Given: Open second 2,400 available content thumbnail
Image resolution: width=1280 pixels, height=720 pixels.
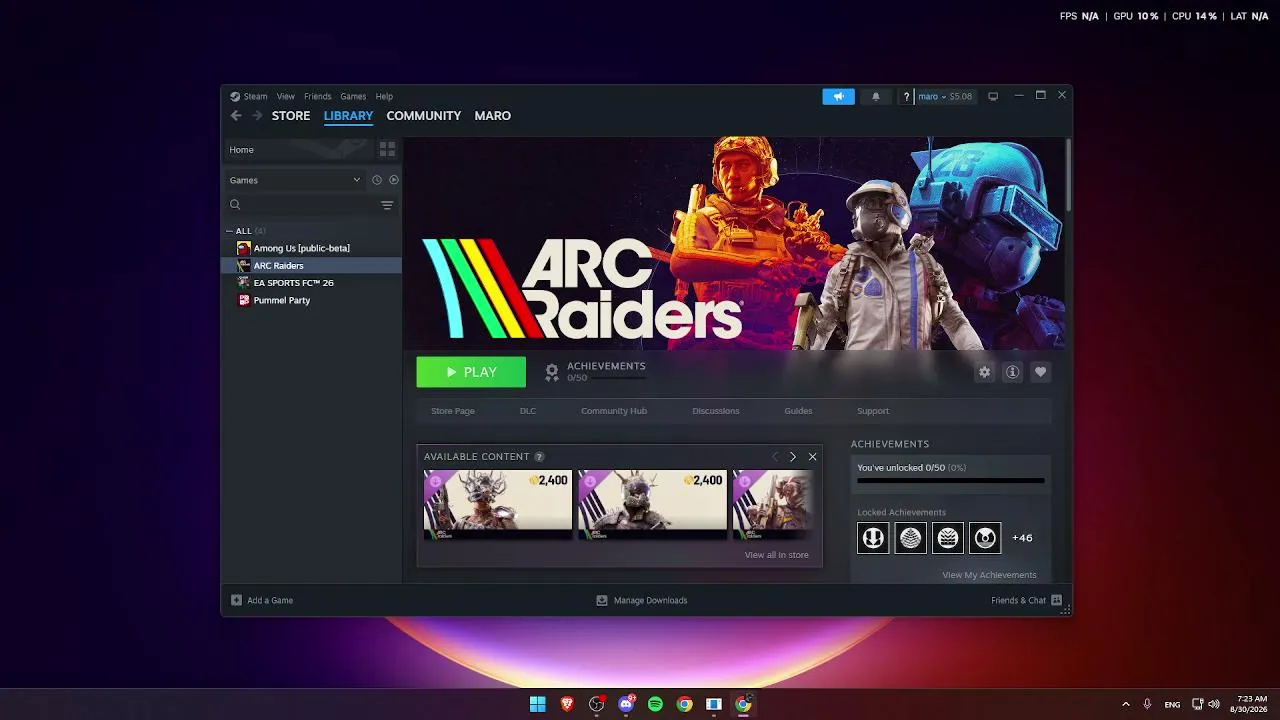Looking at the screenshot, I should click(x=653, y=505).
